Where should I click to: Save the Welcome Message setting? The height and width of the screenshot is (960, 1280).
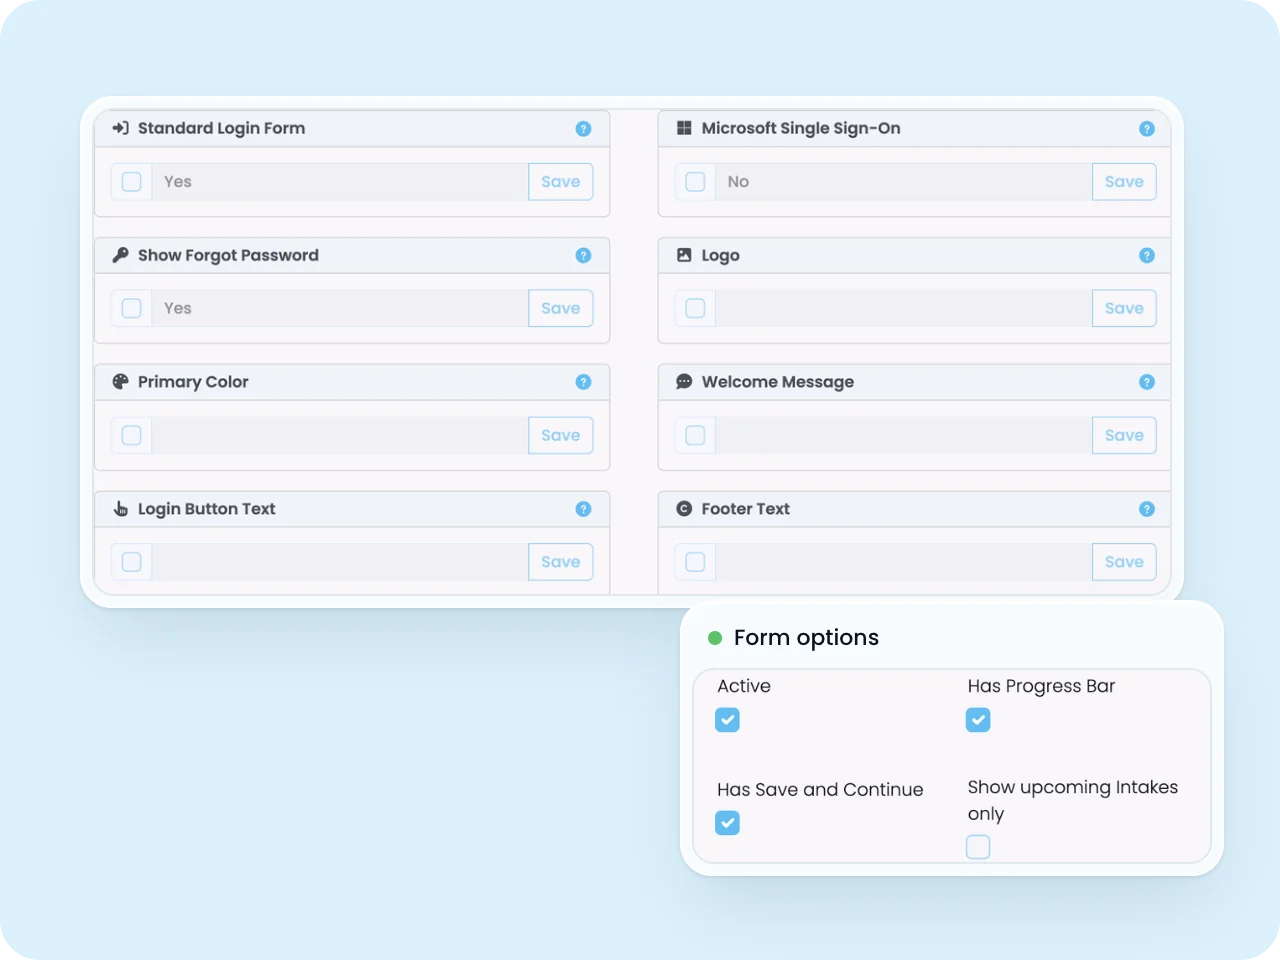(1124, 435)
